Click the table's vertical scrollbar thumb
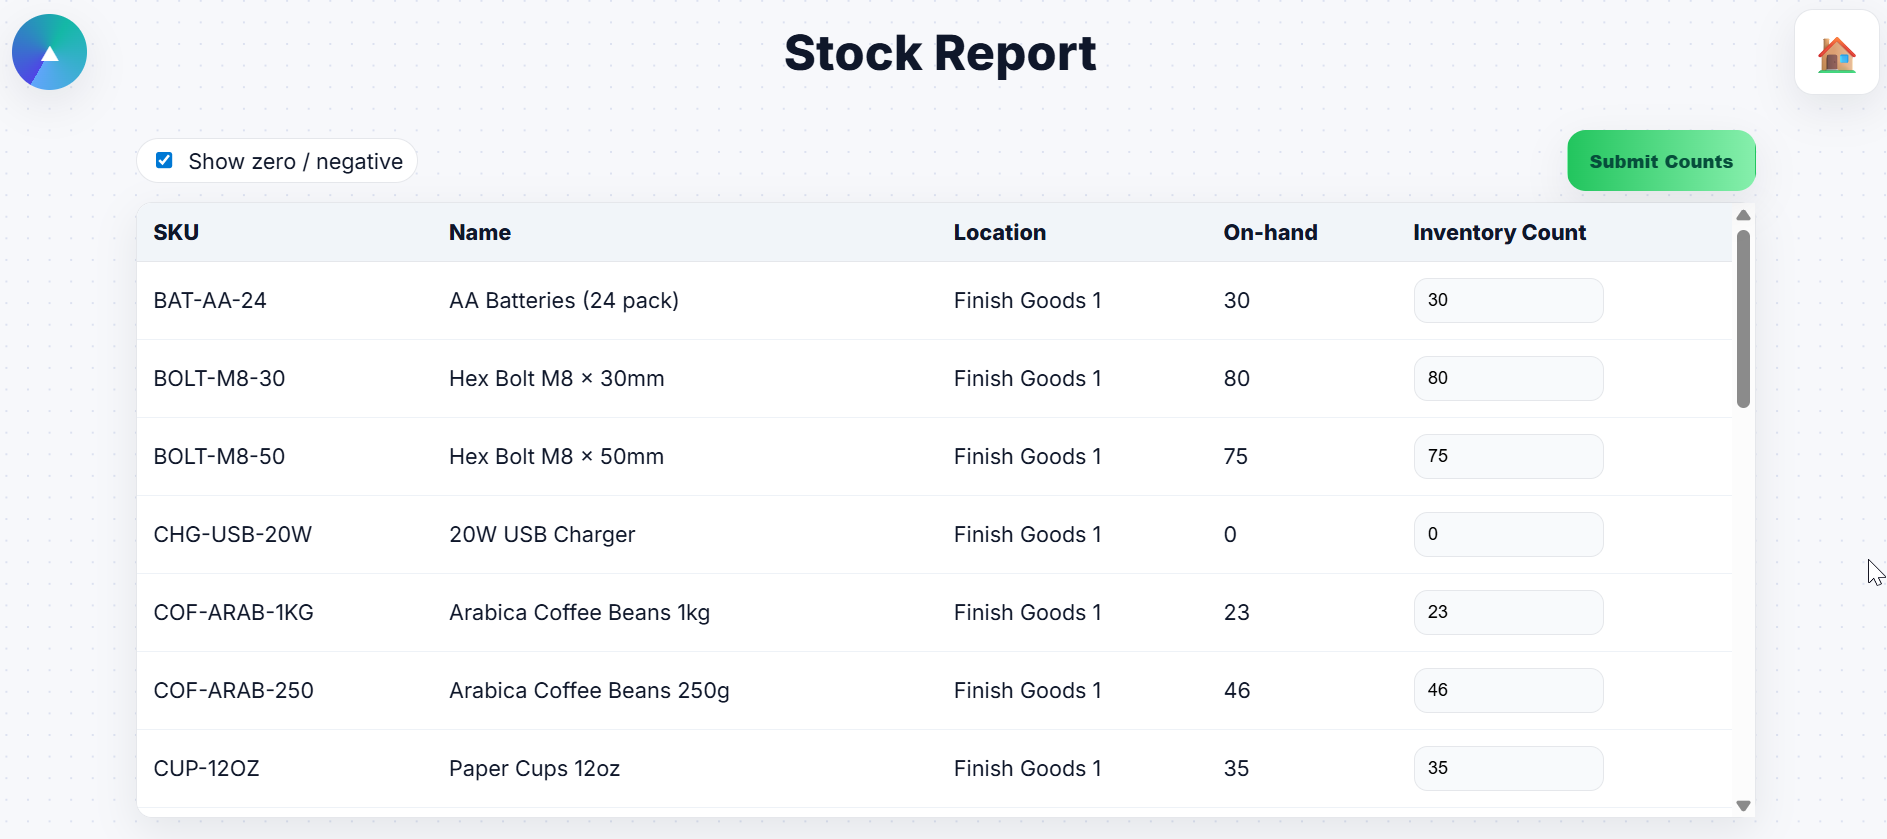Viewport: 1887px width, 839px height. pos(1743,318)
